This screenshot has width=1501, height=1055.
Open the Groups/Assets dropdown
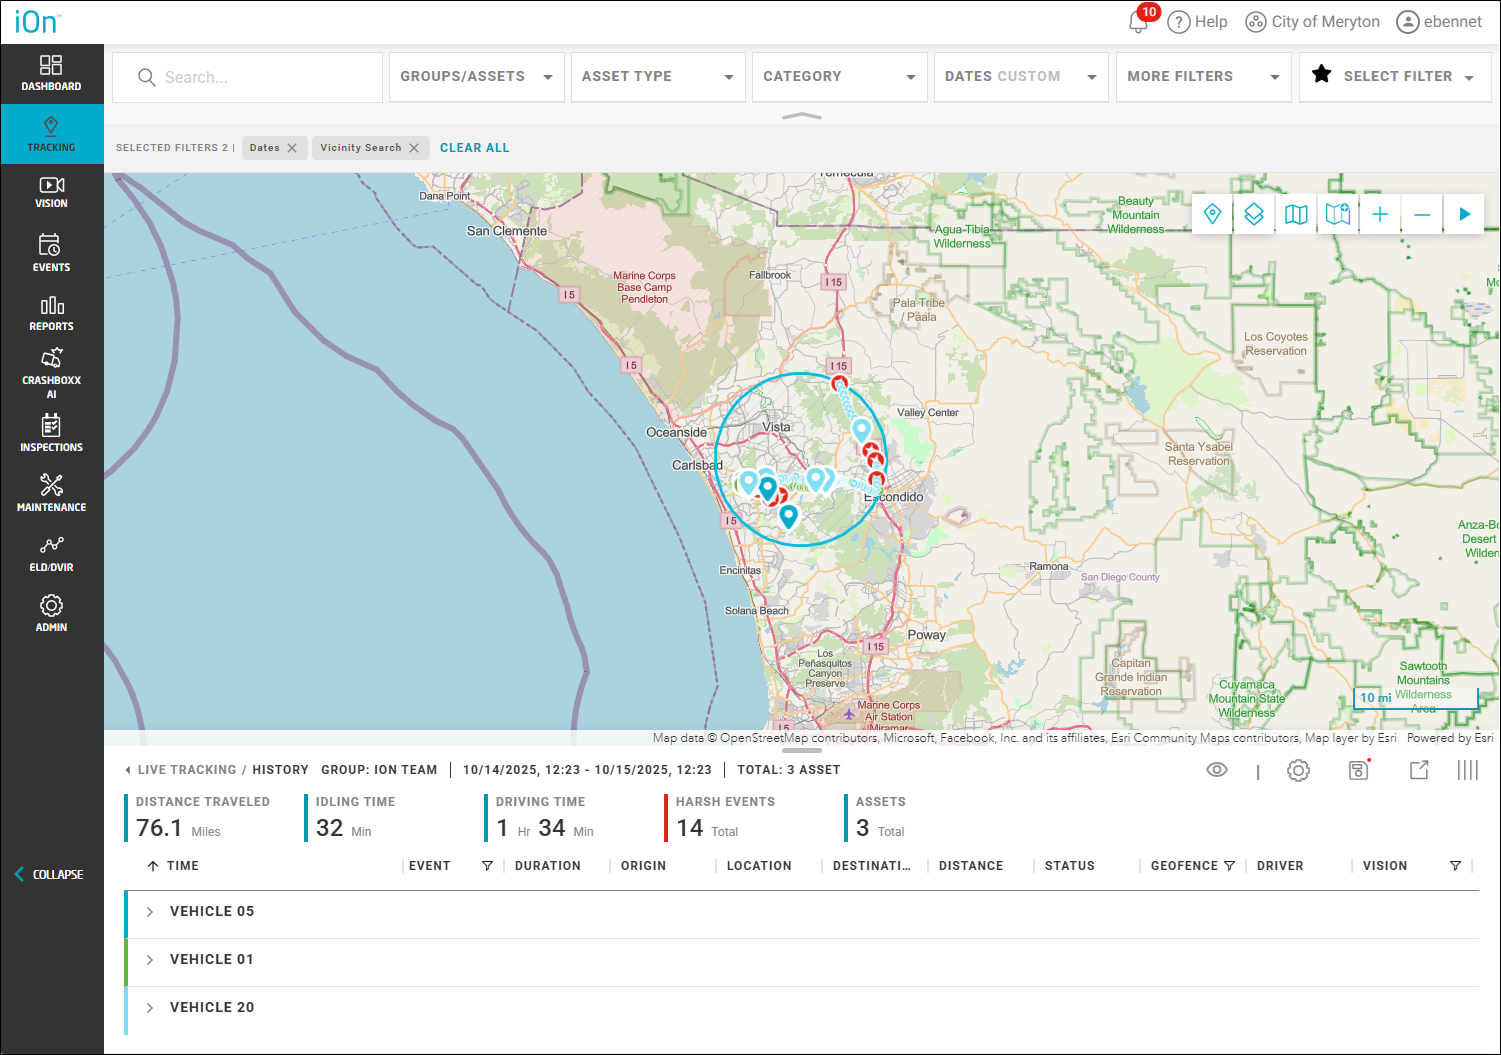(477, 77)
